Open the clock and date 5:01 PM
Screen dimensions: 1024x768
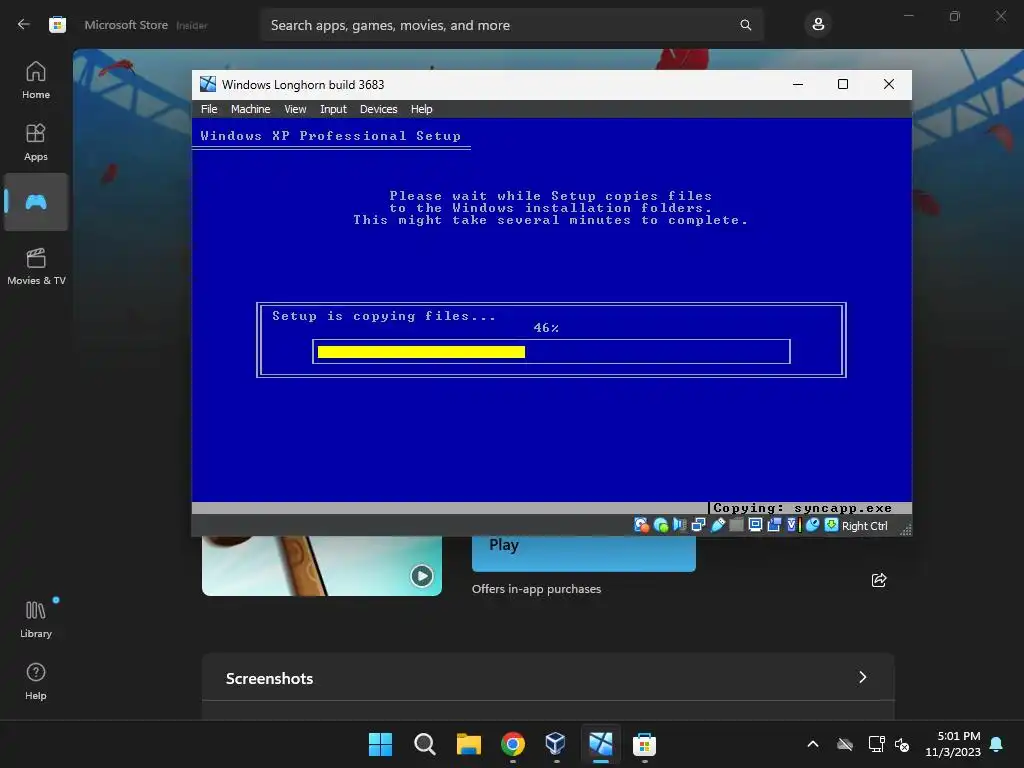pos(953,744)
